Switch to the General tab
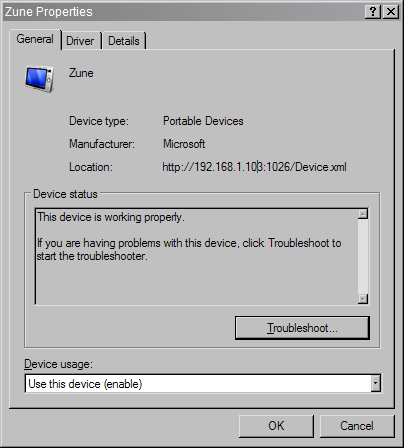 pyautogui.click(x=35, y=39)
